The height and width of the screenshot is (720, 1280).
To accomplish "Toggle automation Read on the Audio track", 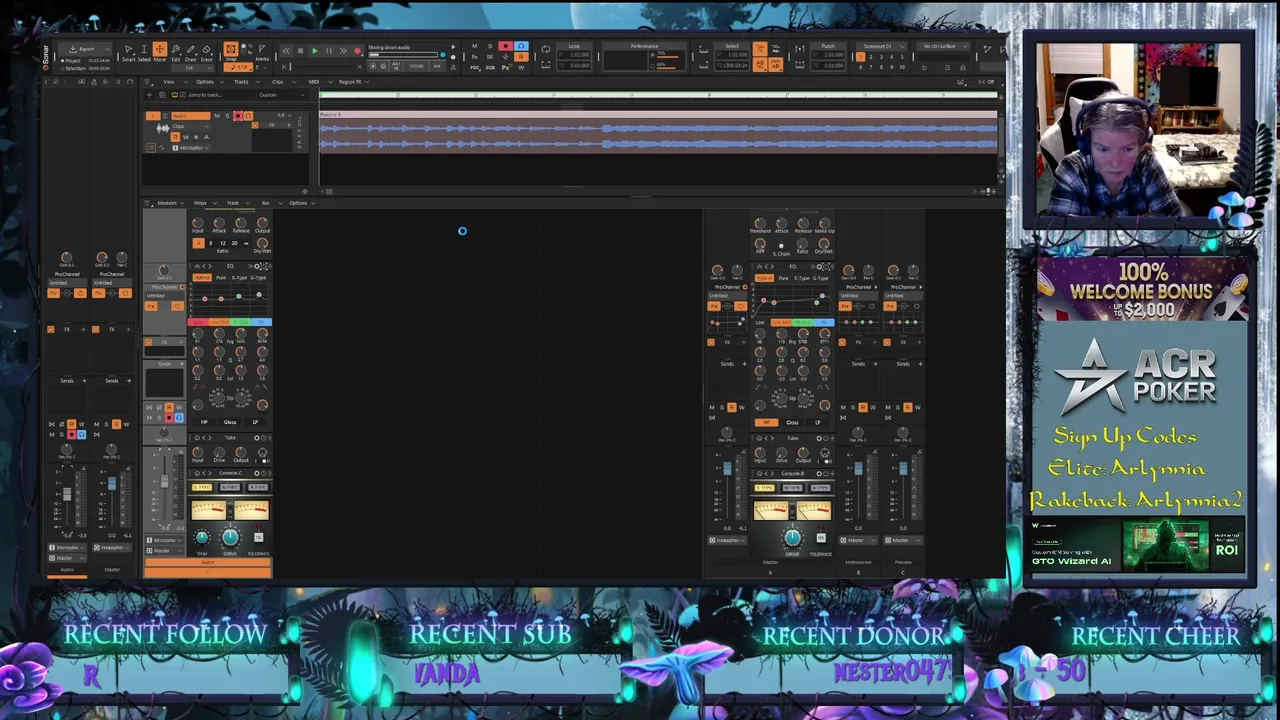I will [175, 137].
